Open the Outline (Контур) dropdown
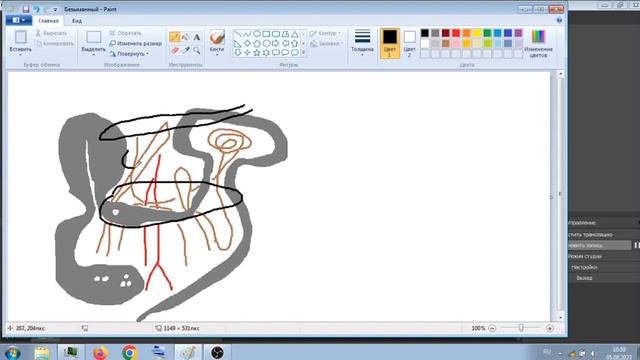This screenshot has width=640, height=360. (325, 33)
